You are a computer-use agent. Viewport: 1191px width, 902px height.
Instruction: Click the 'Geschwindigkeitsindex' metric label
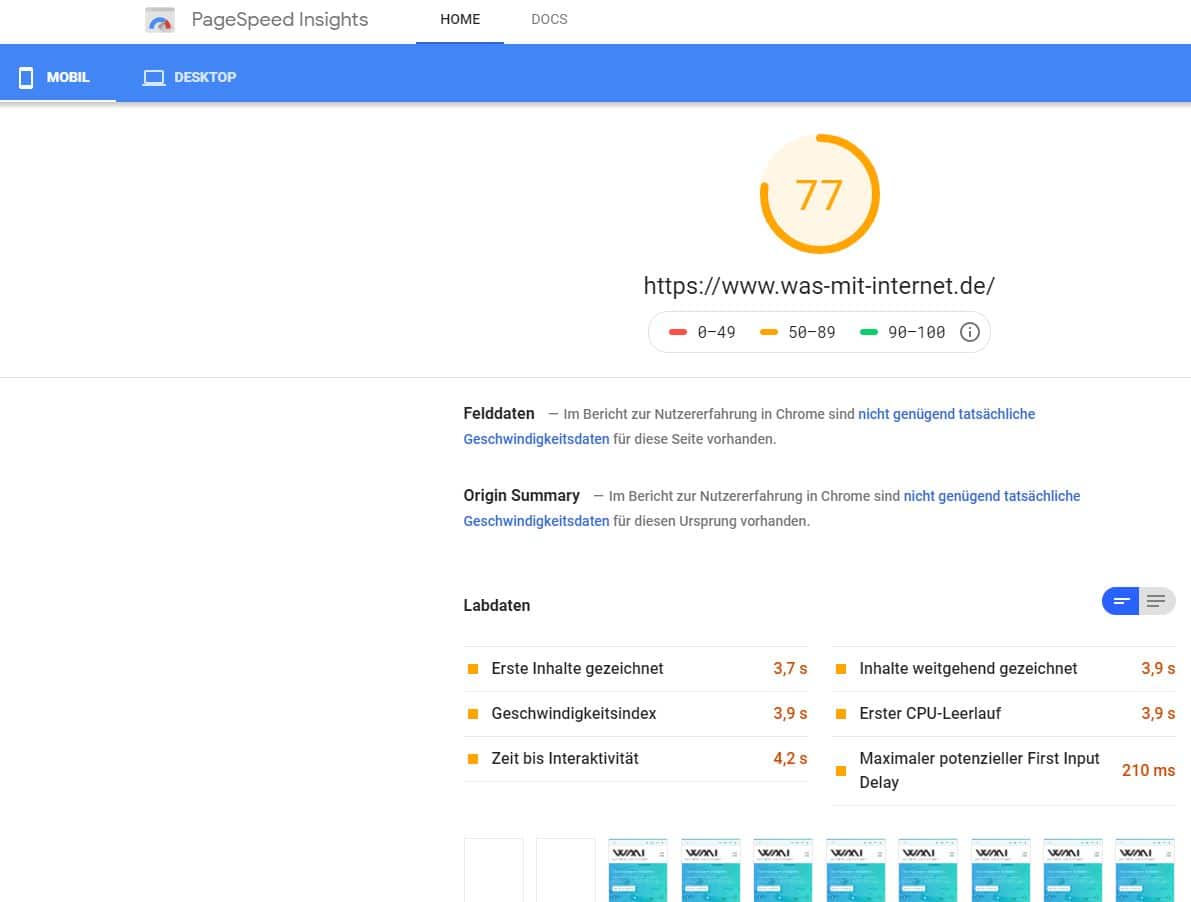pos(573,714)
